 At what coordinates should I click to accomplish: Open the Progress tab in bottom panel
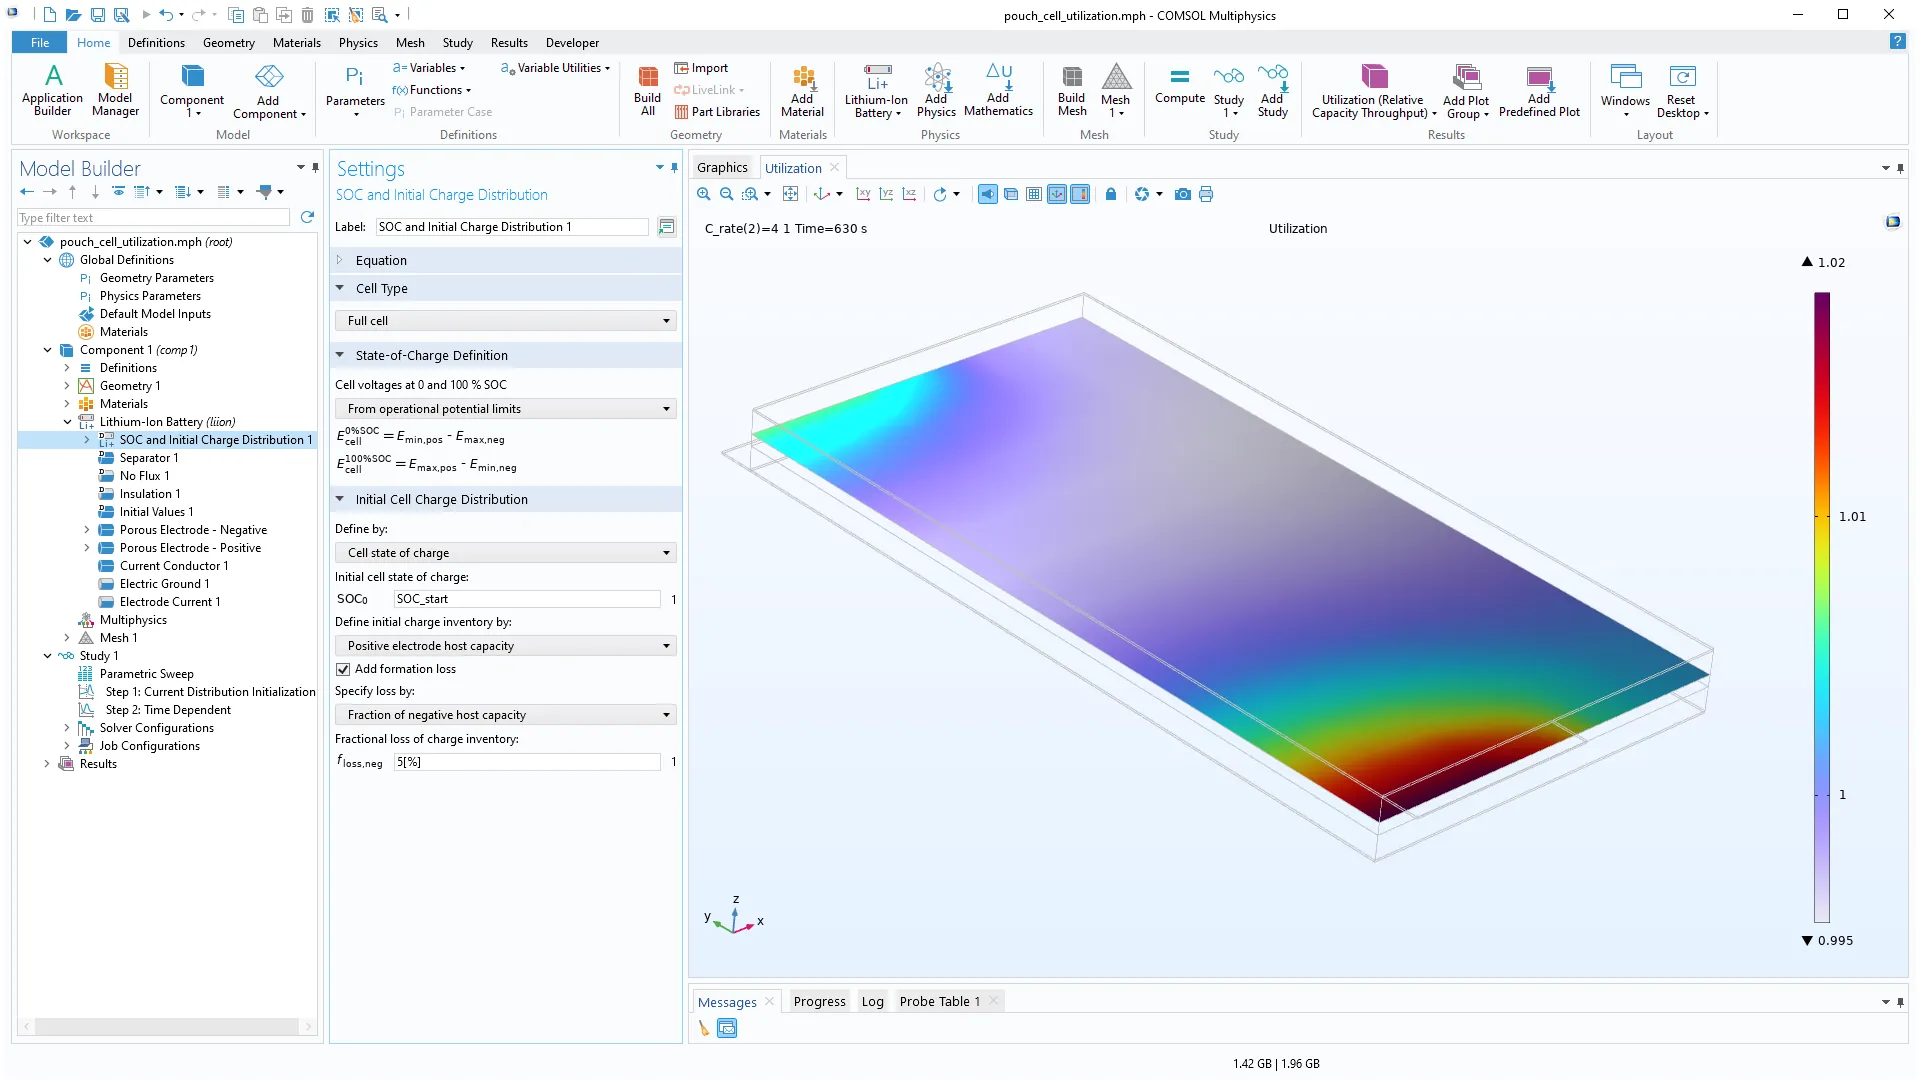(x=819, y=1001)
